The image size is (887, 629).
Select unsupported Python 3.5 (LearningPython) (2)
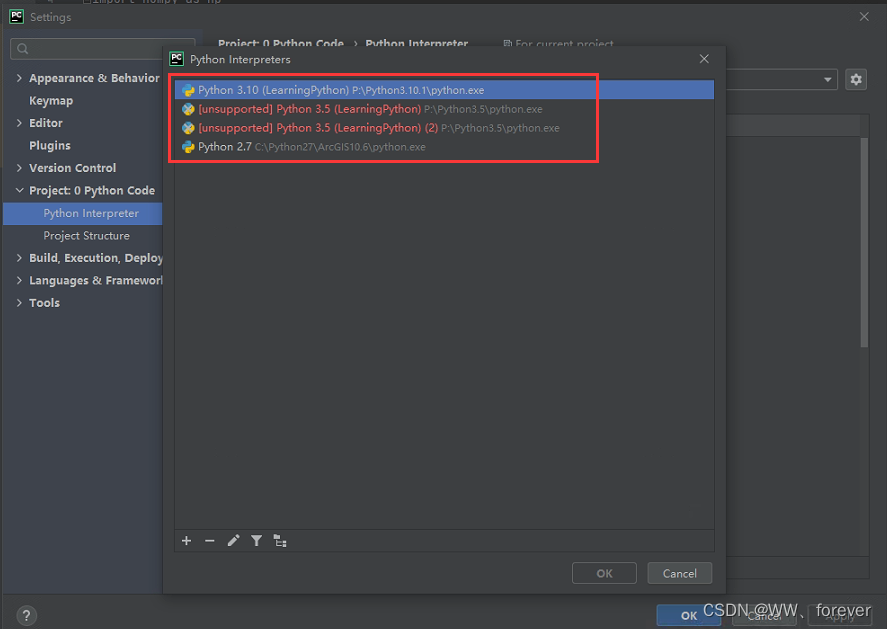pyautogui.click(x=444, y=128)
